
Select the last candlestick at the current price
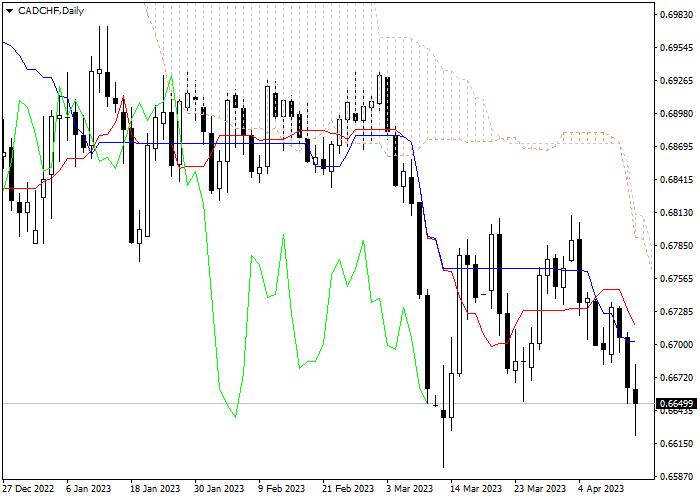pos(635,396)
